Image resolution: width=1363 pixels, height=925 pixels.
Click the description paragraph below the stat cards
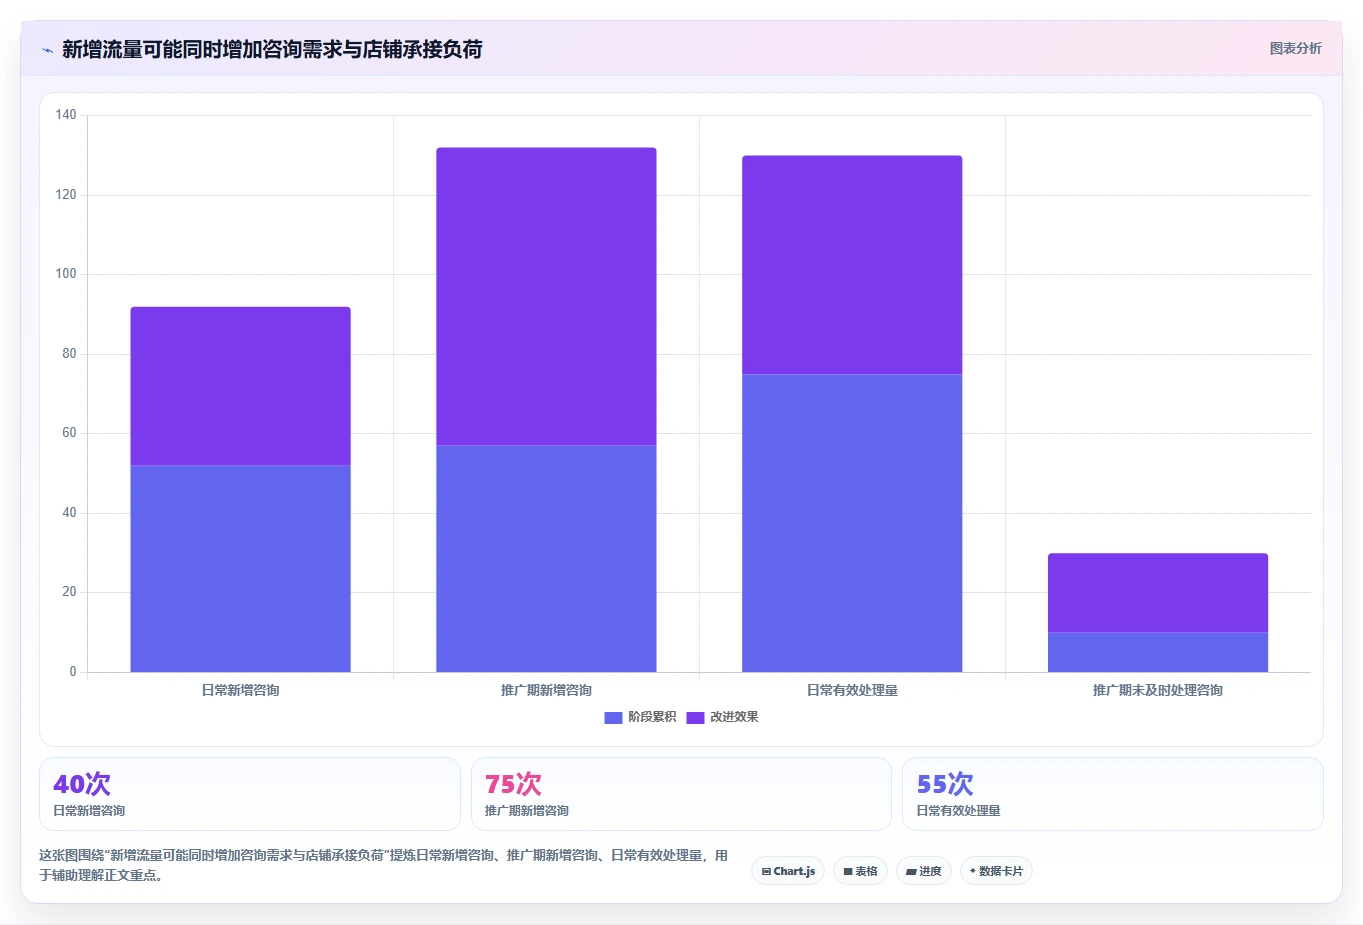pos(384,865)
